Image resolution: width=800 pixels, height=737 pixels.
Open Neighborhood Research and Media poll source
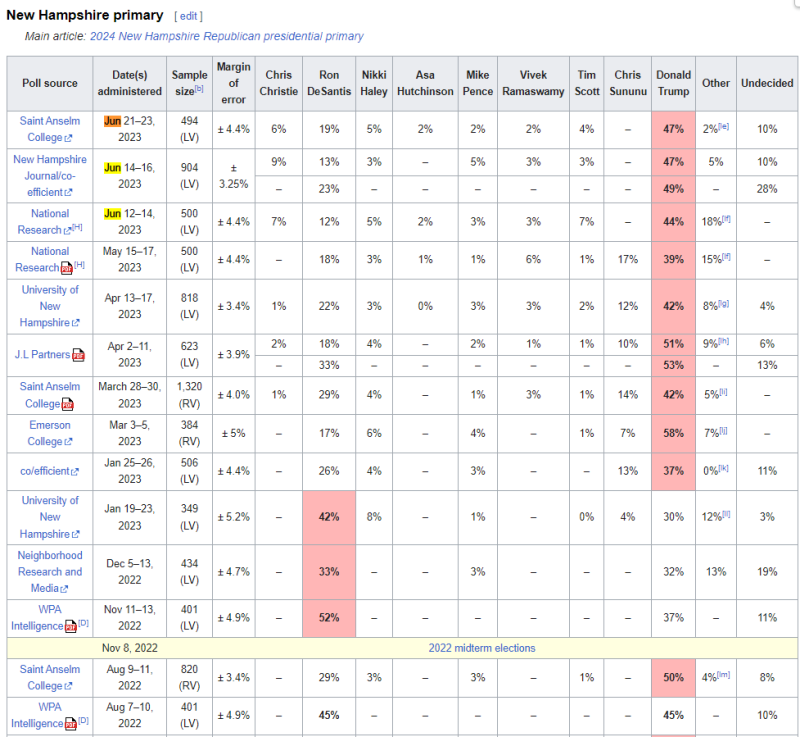[50, 571]
